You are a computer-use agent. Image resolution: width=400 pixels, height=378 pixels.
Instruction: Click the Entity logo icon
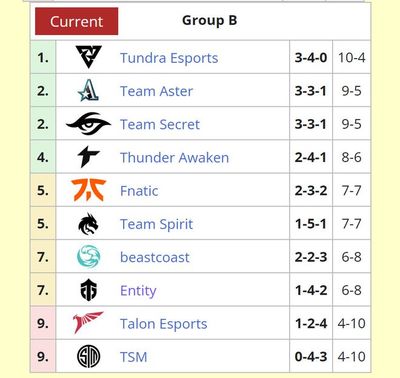[x=88, y=290]
